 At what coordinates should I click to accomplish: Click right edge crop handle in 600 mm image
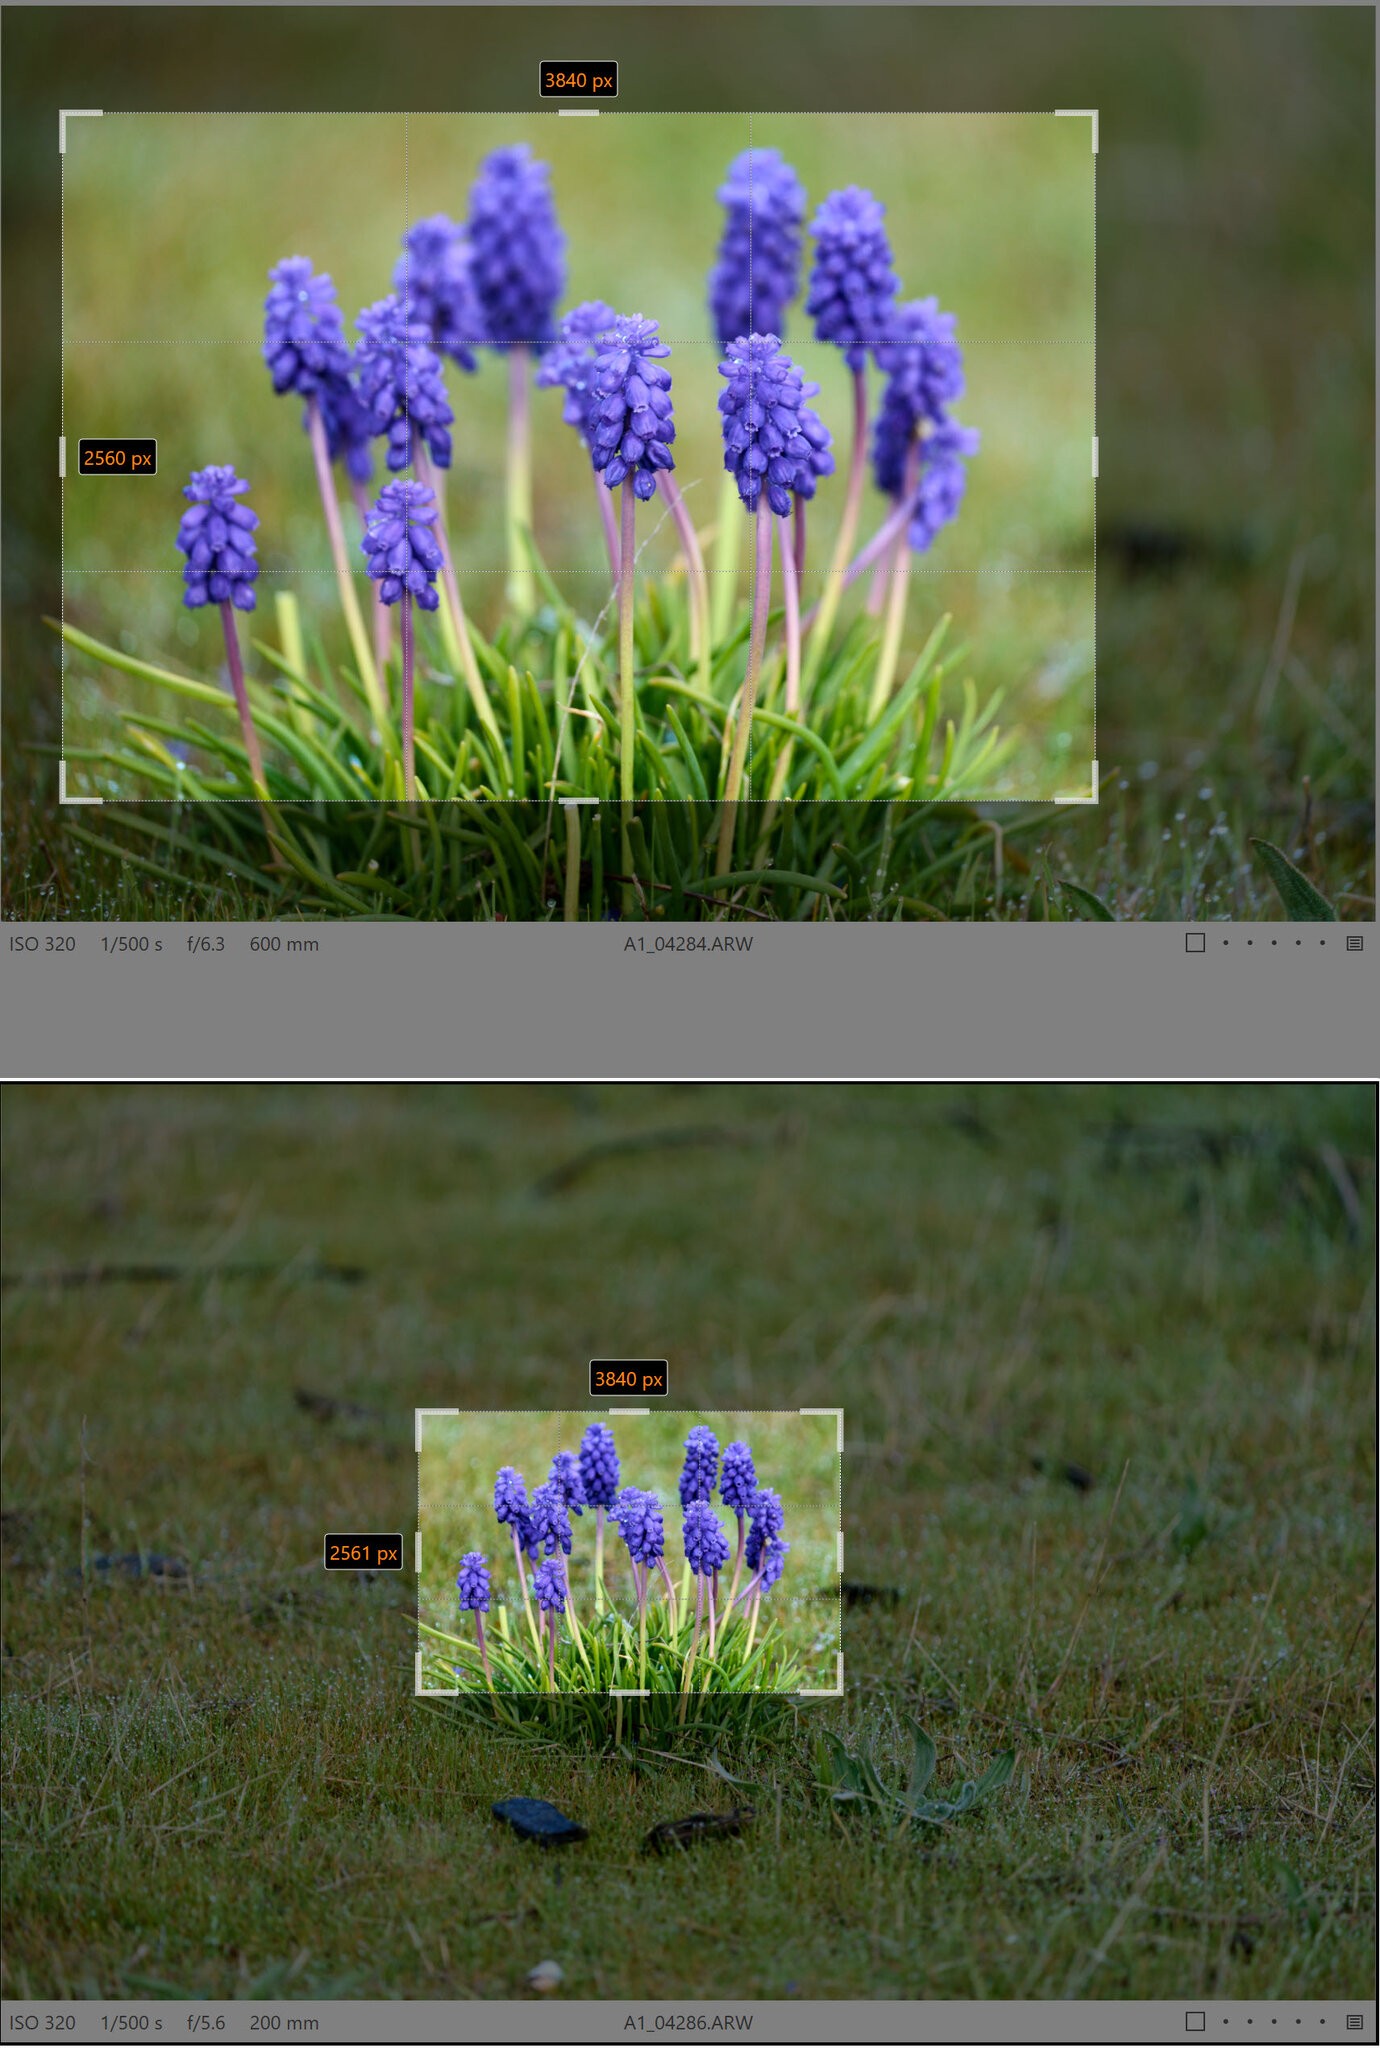tap(1095, 457)
